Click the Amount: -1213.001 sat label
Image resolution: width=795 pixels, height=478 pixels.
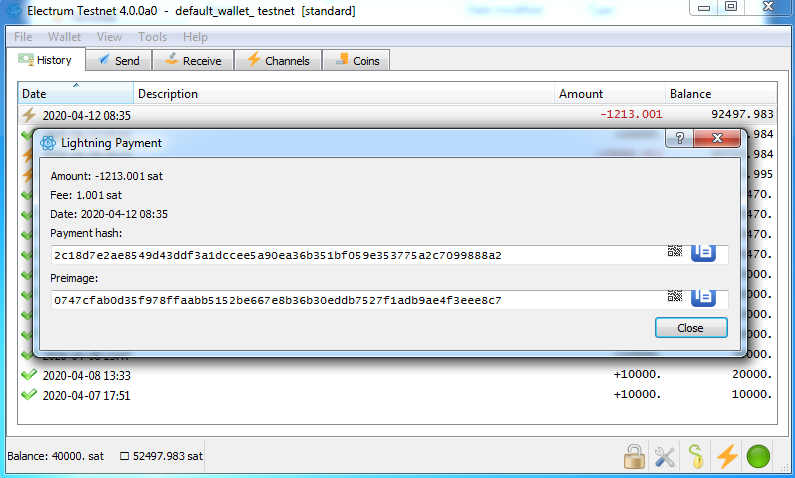tap(106, 176)
